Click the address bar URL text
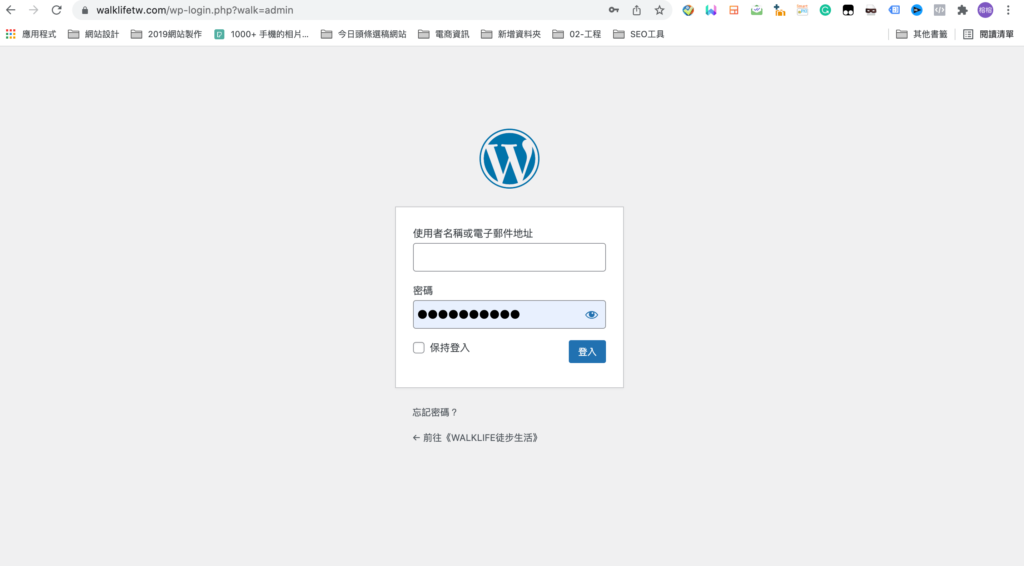This screenshot has width=1024, height=566. [195, 10]
